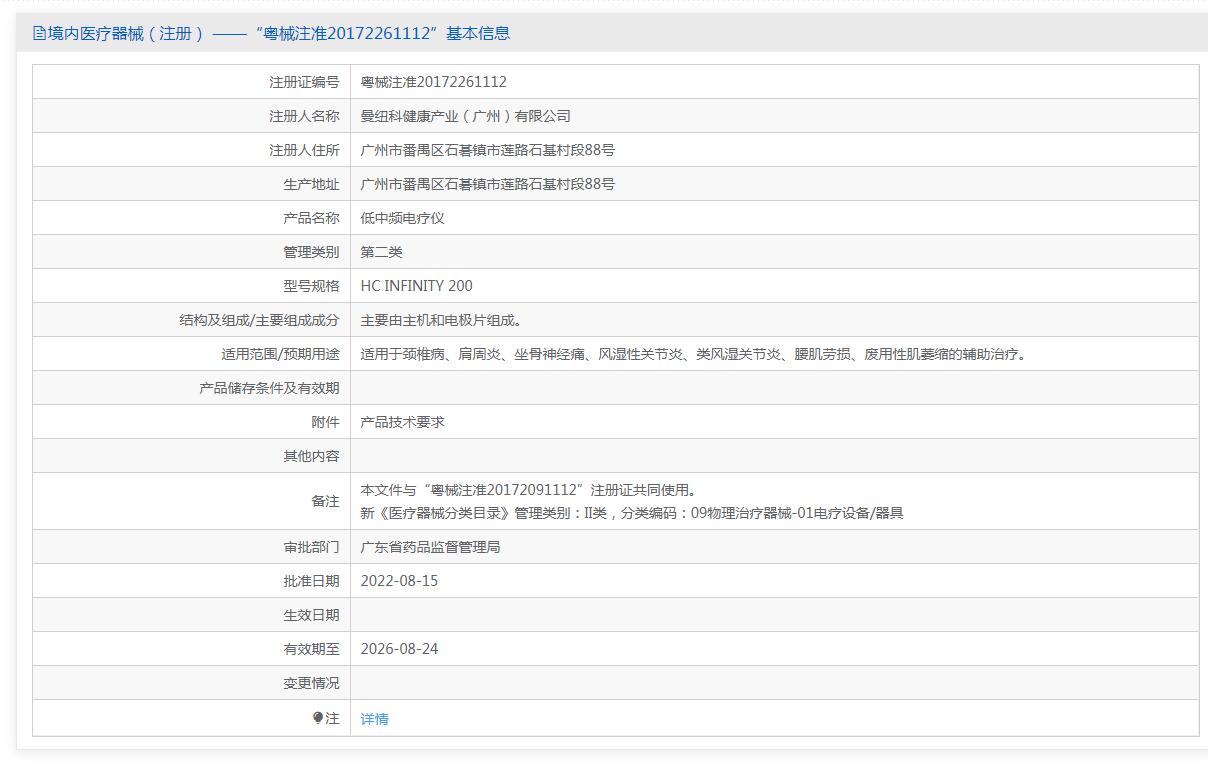Click the remark line about 医疗器械分类目录
This screenshot has height=771, width=1208.
tap(631, 513)
